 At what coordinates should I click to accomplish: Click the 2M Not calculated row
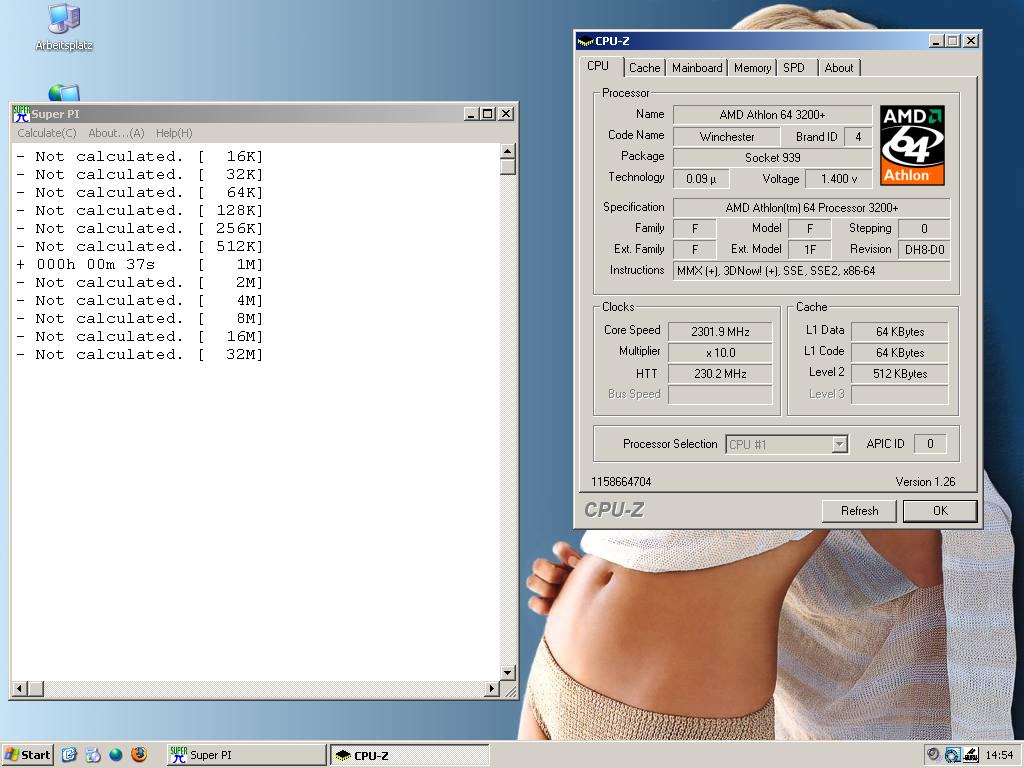click(x=140, y=283)
